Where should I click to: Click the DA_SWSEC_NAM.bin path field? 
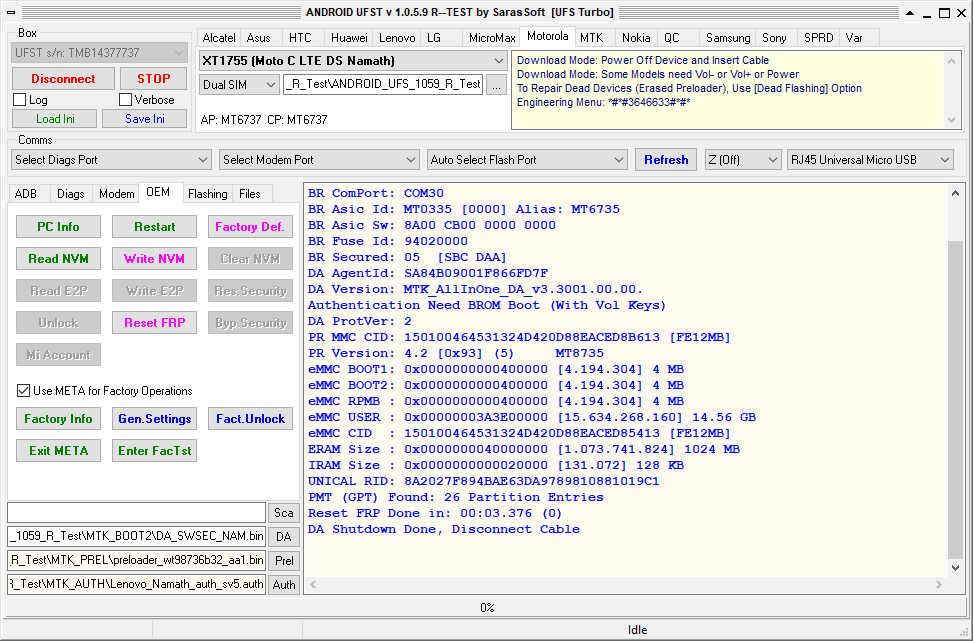(137, 536)
